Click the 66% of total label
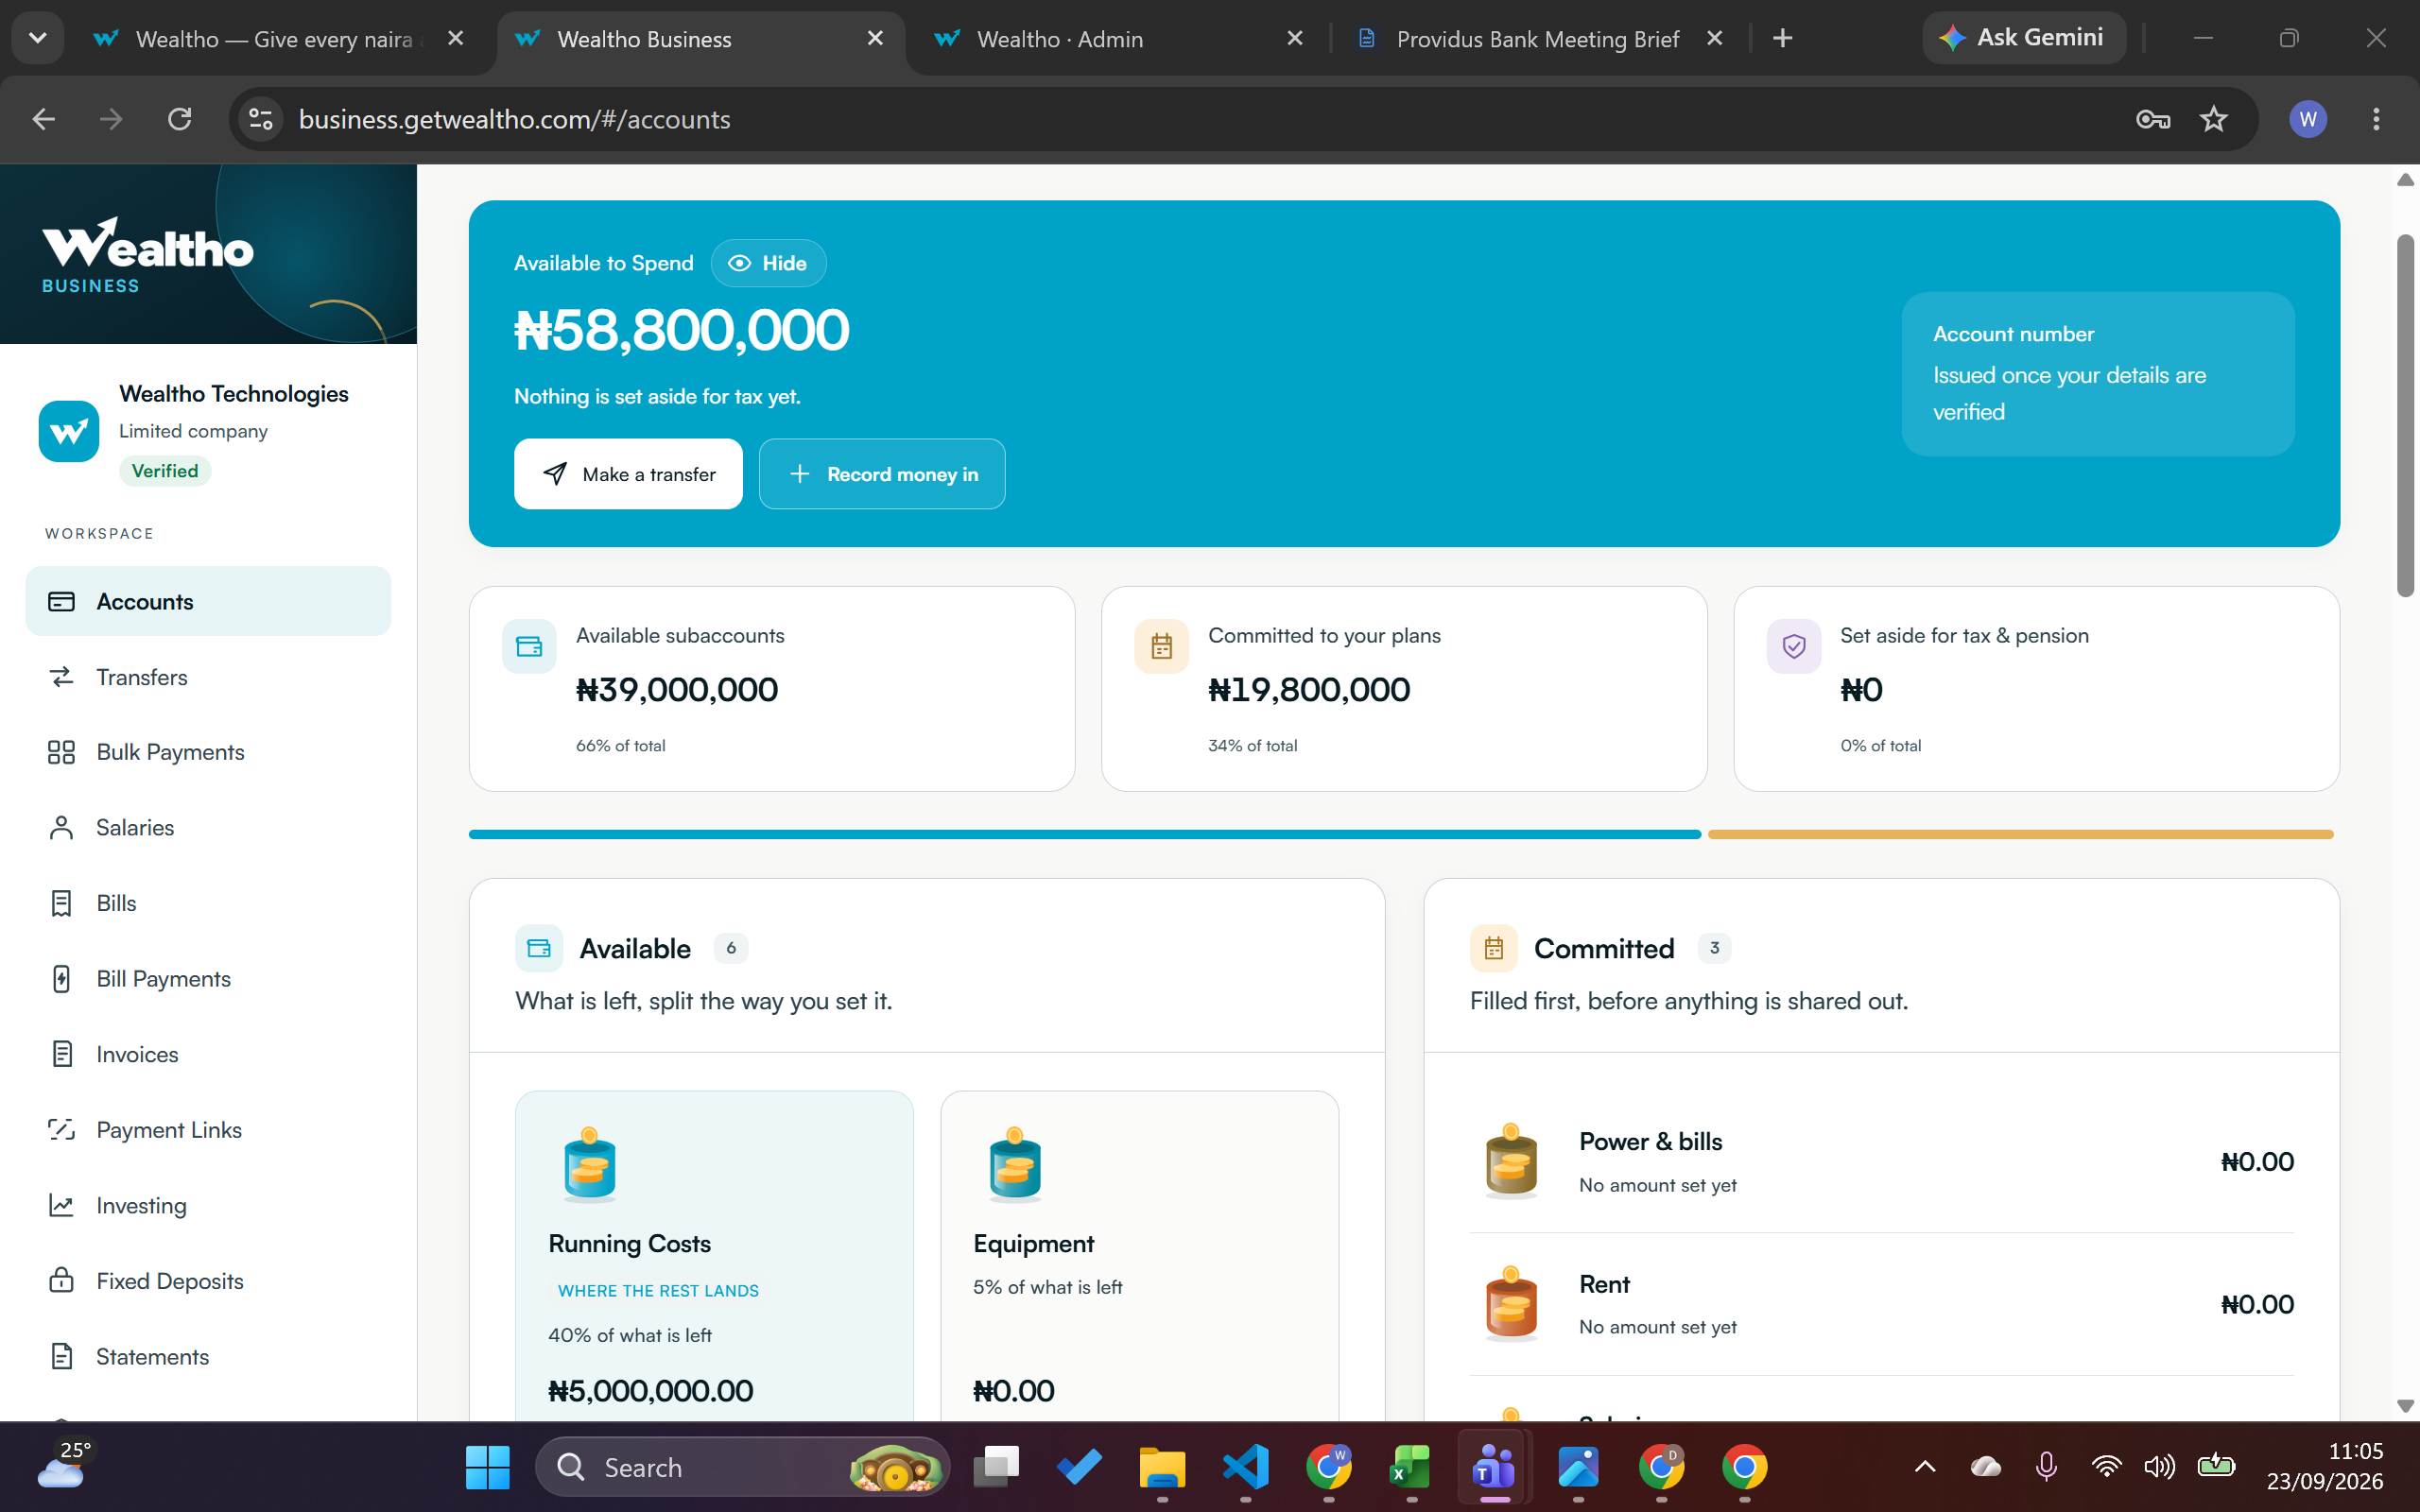2420x1512 pixels. point(620,746)
